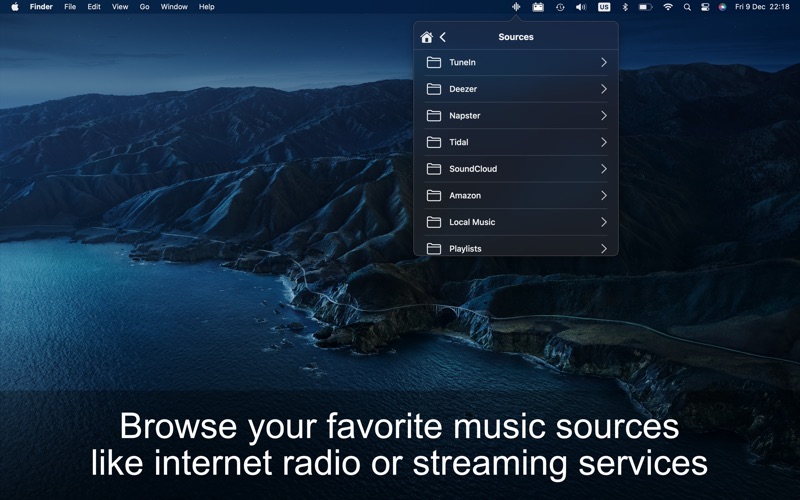
Task: Open the Go menu
Action: click(144, 7)
